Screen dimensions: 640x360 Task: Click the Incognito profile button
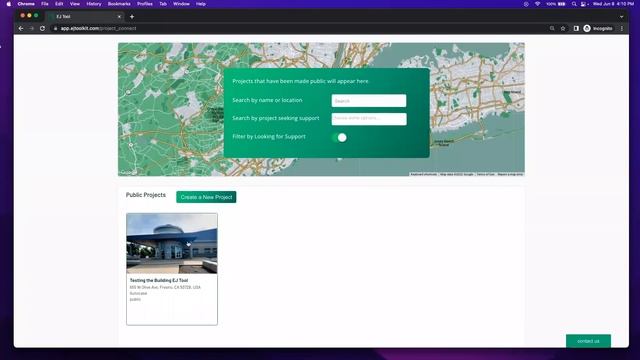(x=598, y=28)
